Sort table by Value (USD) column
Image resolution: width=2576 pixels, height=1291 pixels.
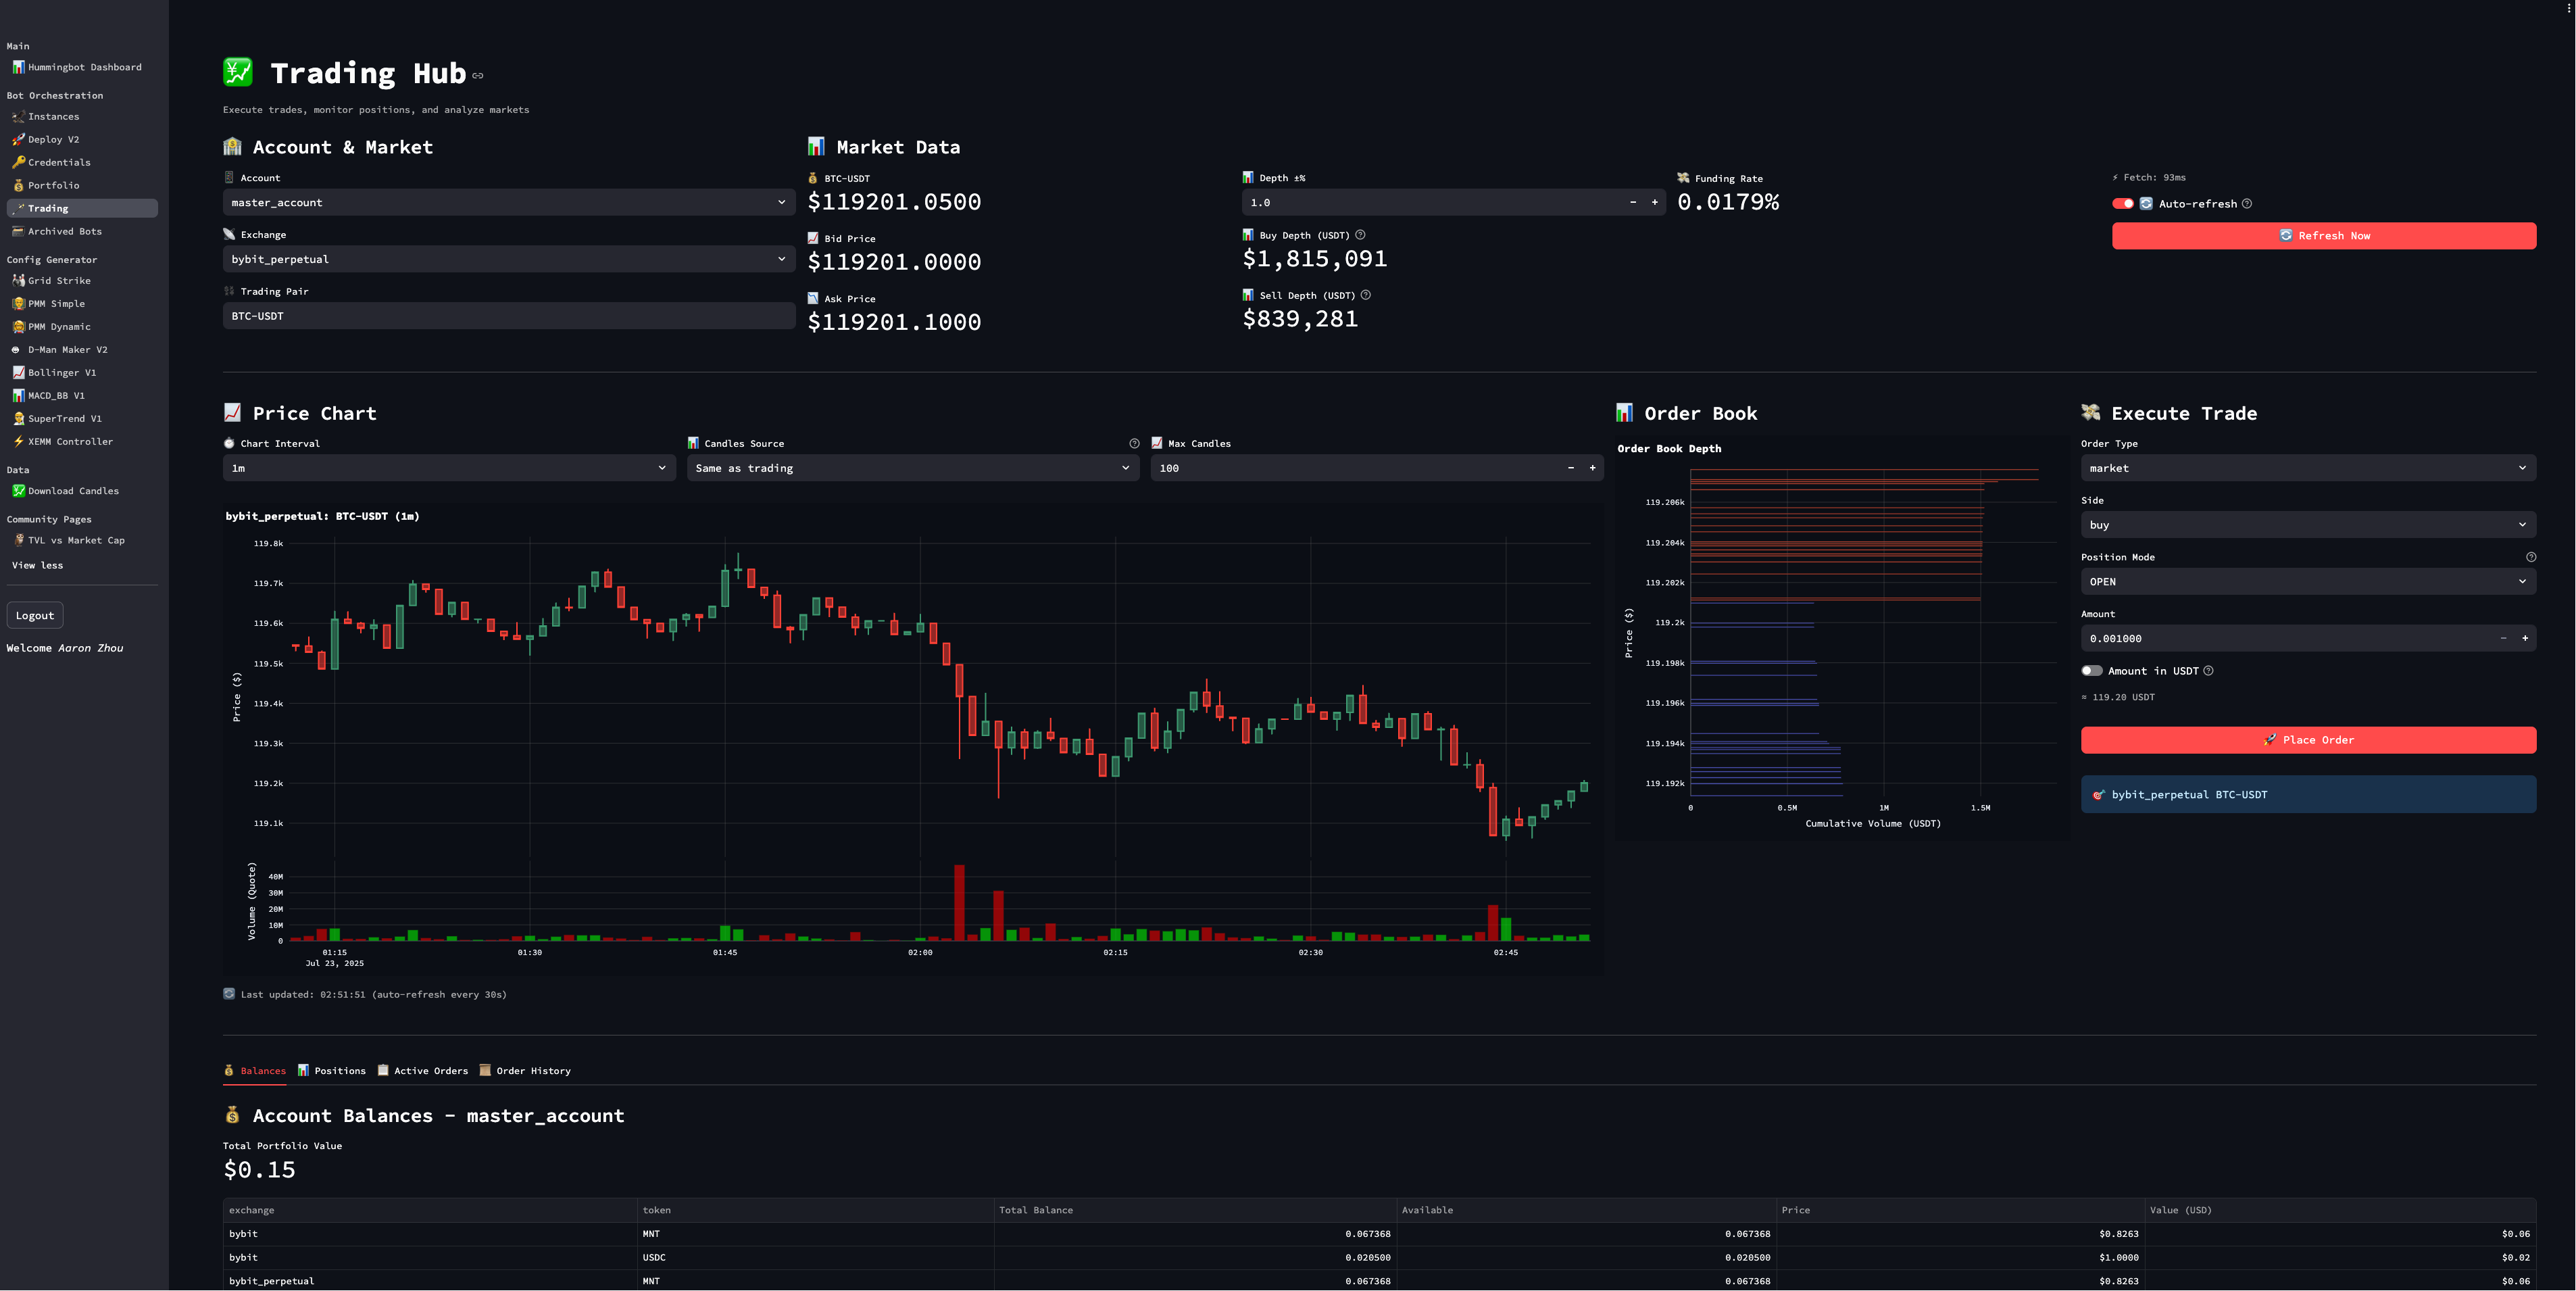2340,1210
